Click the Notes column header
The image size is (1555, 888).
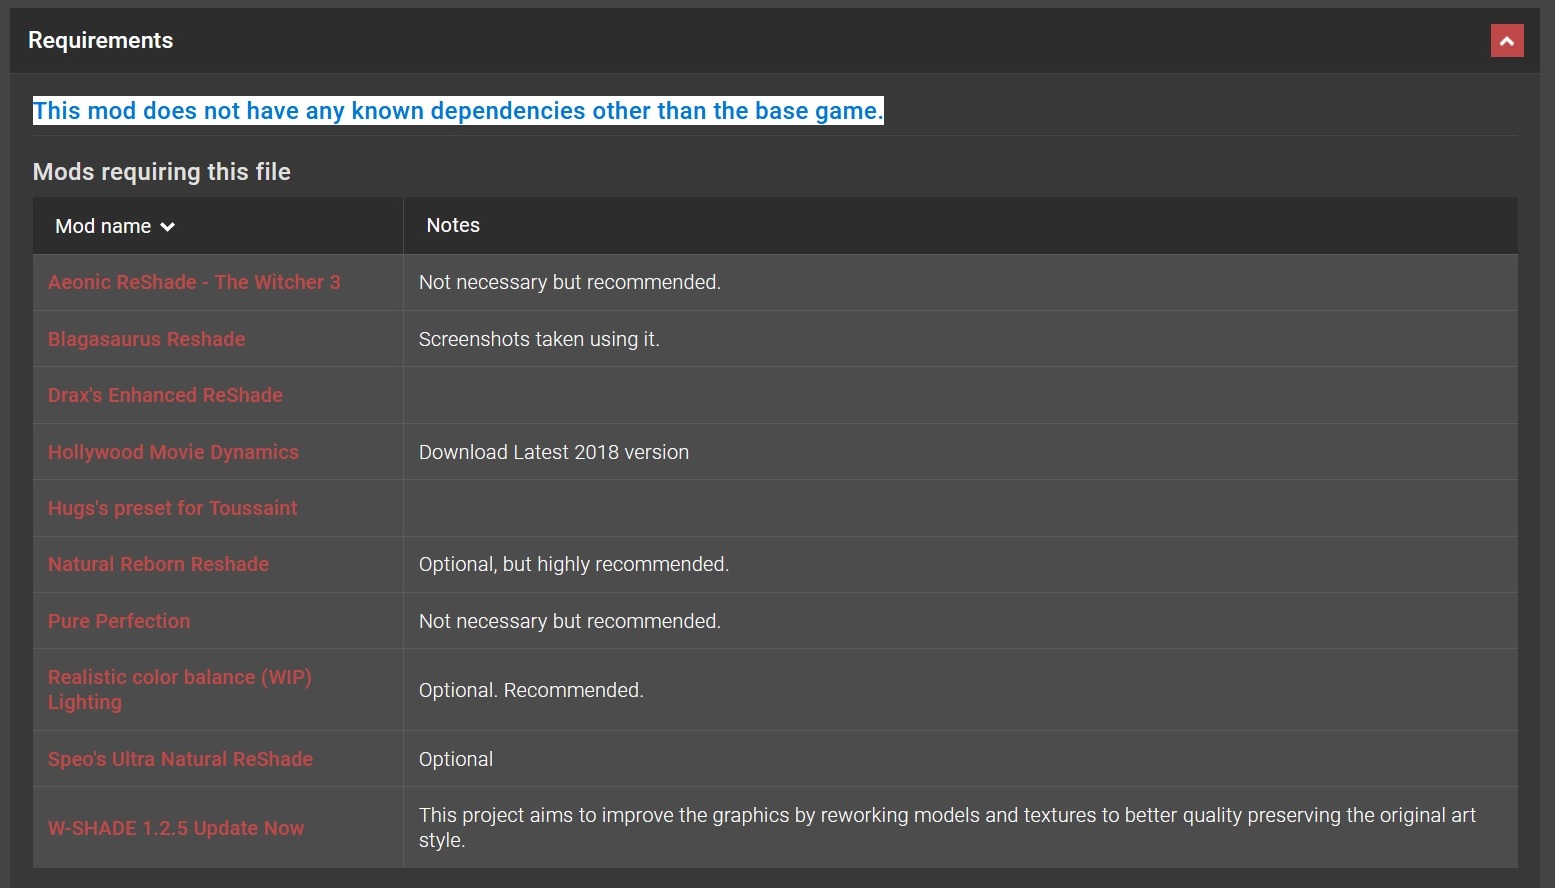453,225
